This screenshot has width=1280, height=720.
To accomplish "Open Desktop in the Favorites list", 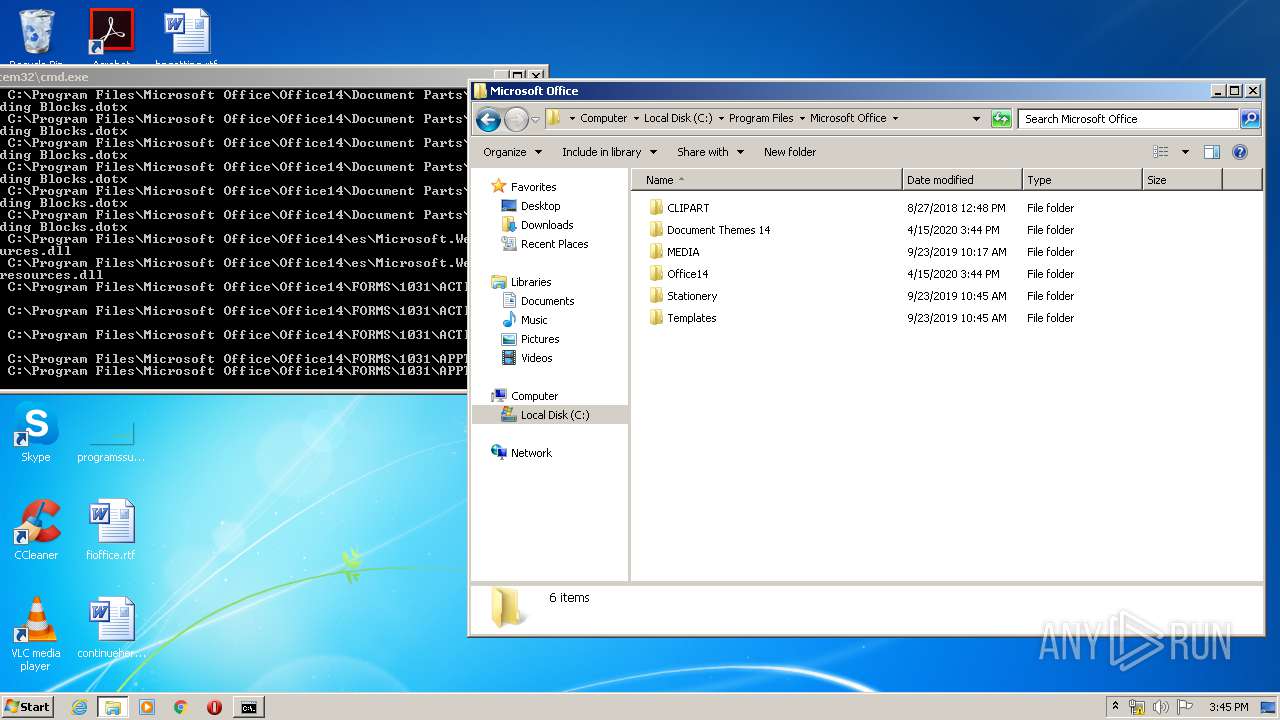I will click(540, 206).
